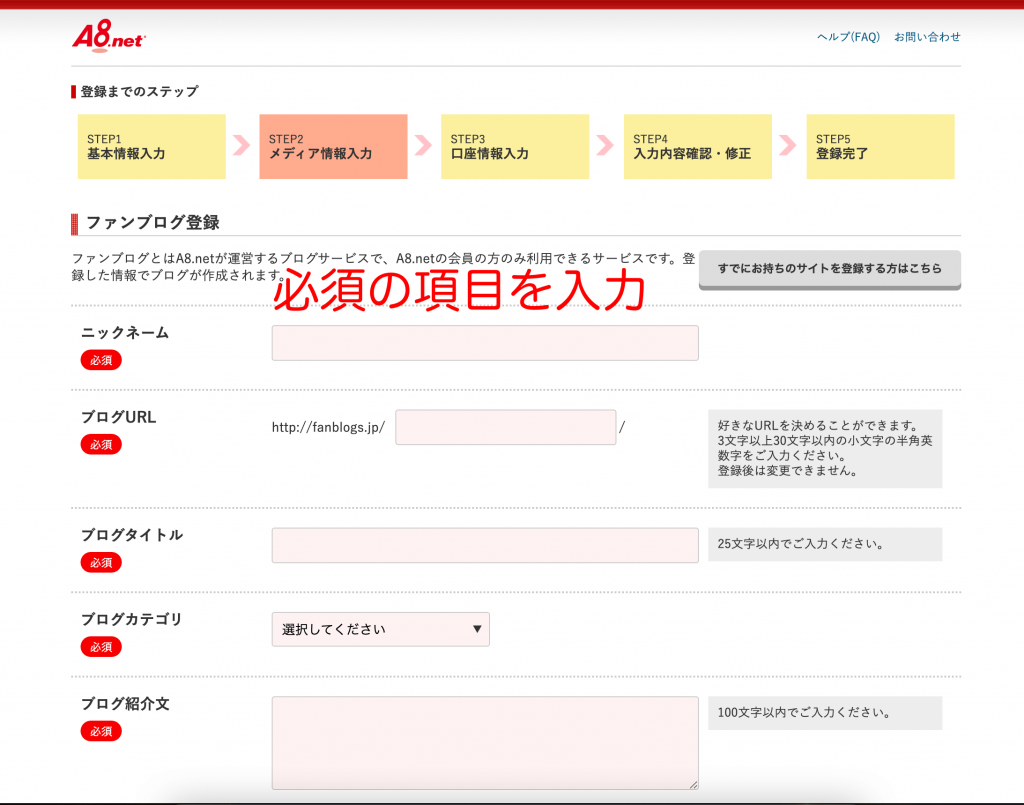Click the 必須 badge under ブログ紹介文
This screenshot has width=1024, height=805.
click(101, 732)
